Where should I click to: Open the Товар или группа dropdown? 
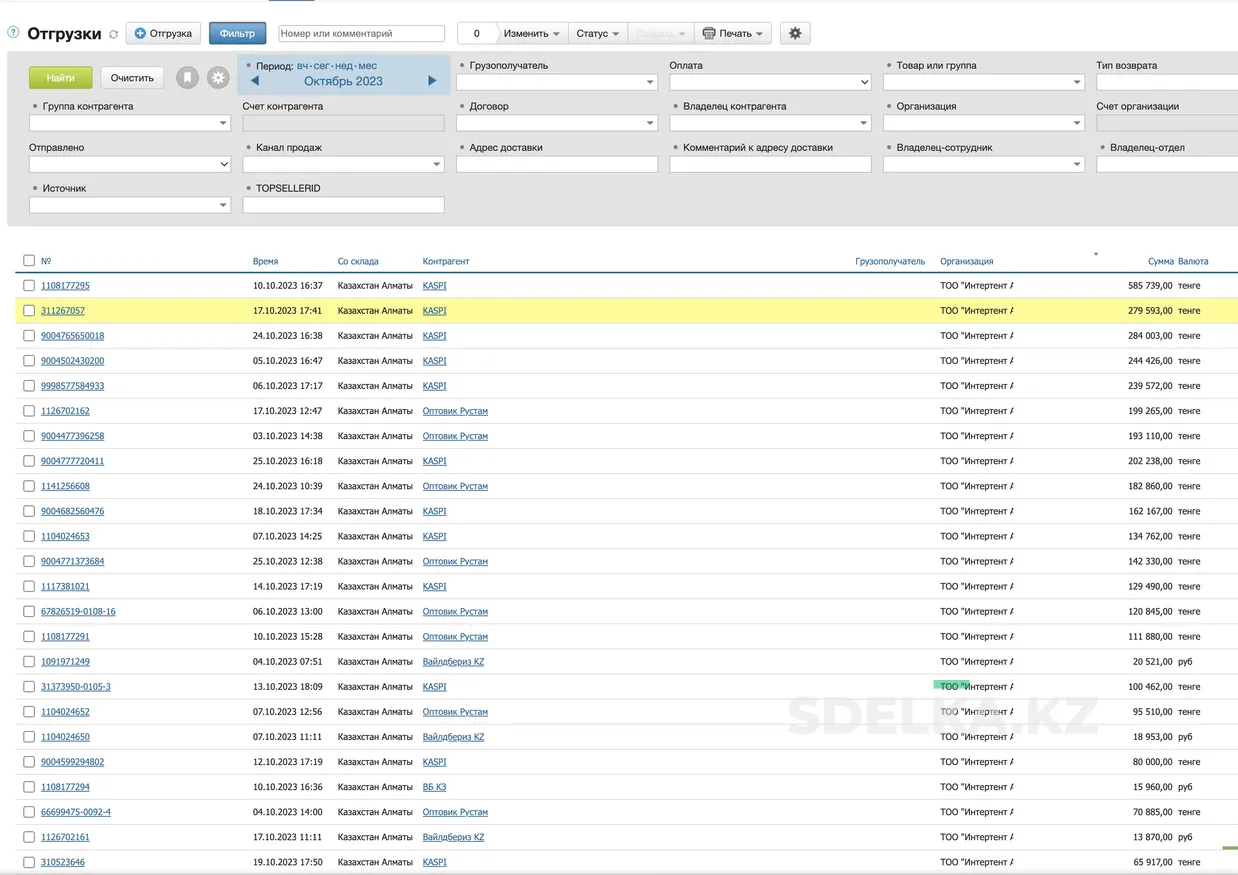983,82
